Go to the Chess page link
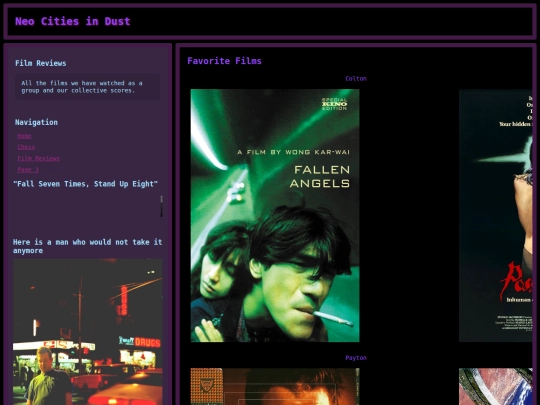 click(26, 147)
